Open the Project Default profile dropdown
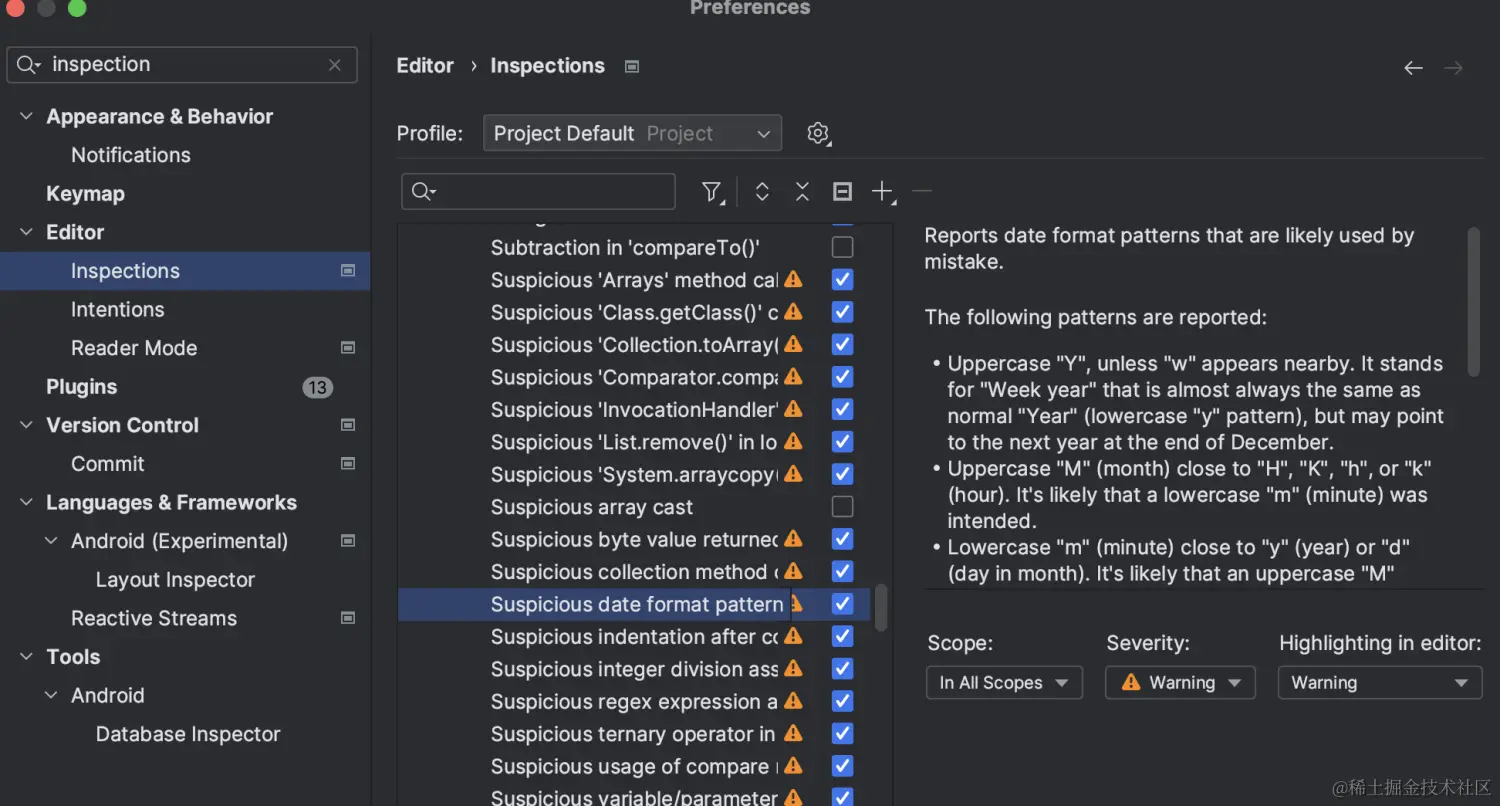The width and height of the screenshot is (1500, 806). [x=631, y=133]
